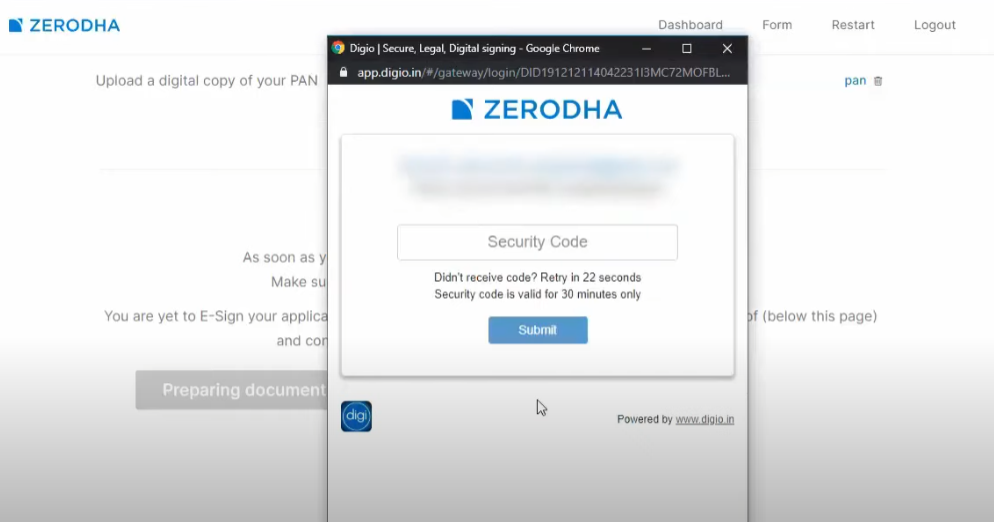Image resolution: width=994 pixels, height=522 pixels.
Task: Open the www.digio.in link
Action: click(x=705, y=420)
